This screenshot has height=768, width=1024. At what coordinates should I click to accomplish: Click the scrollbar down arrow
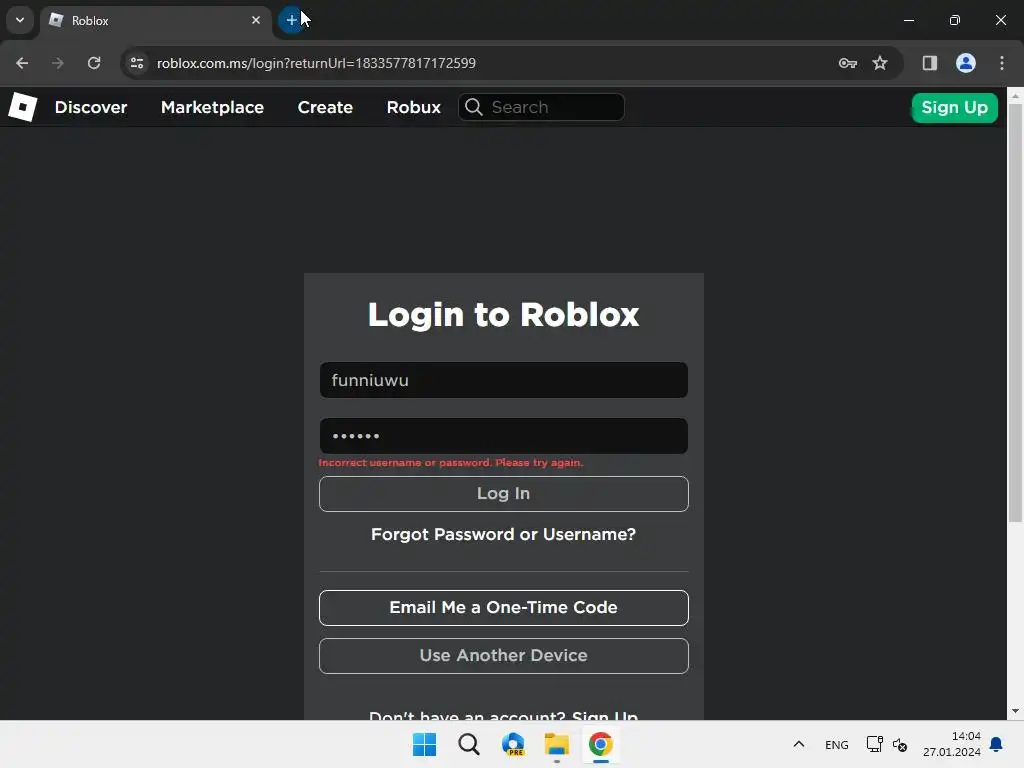[1015, 711]
